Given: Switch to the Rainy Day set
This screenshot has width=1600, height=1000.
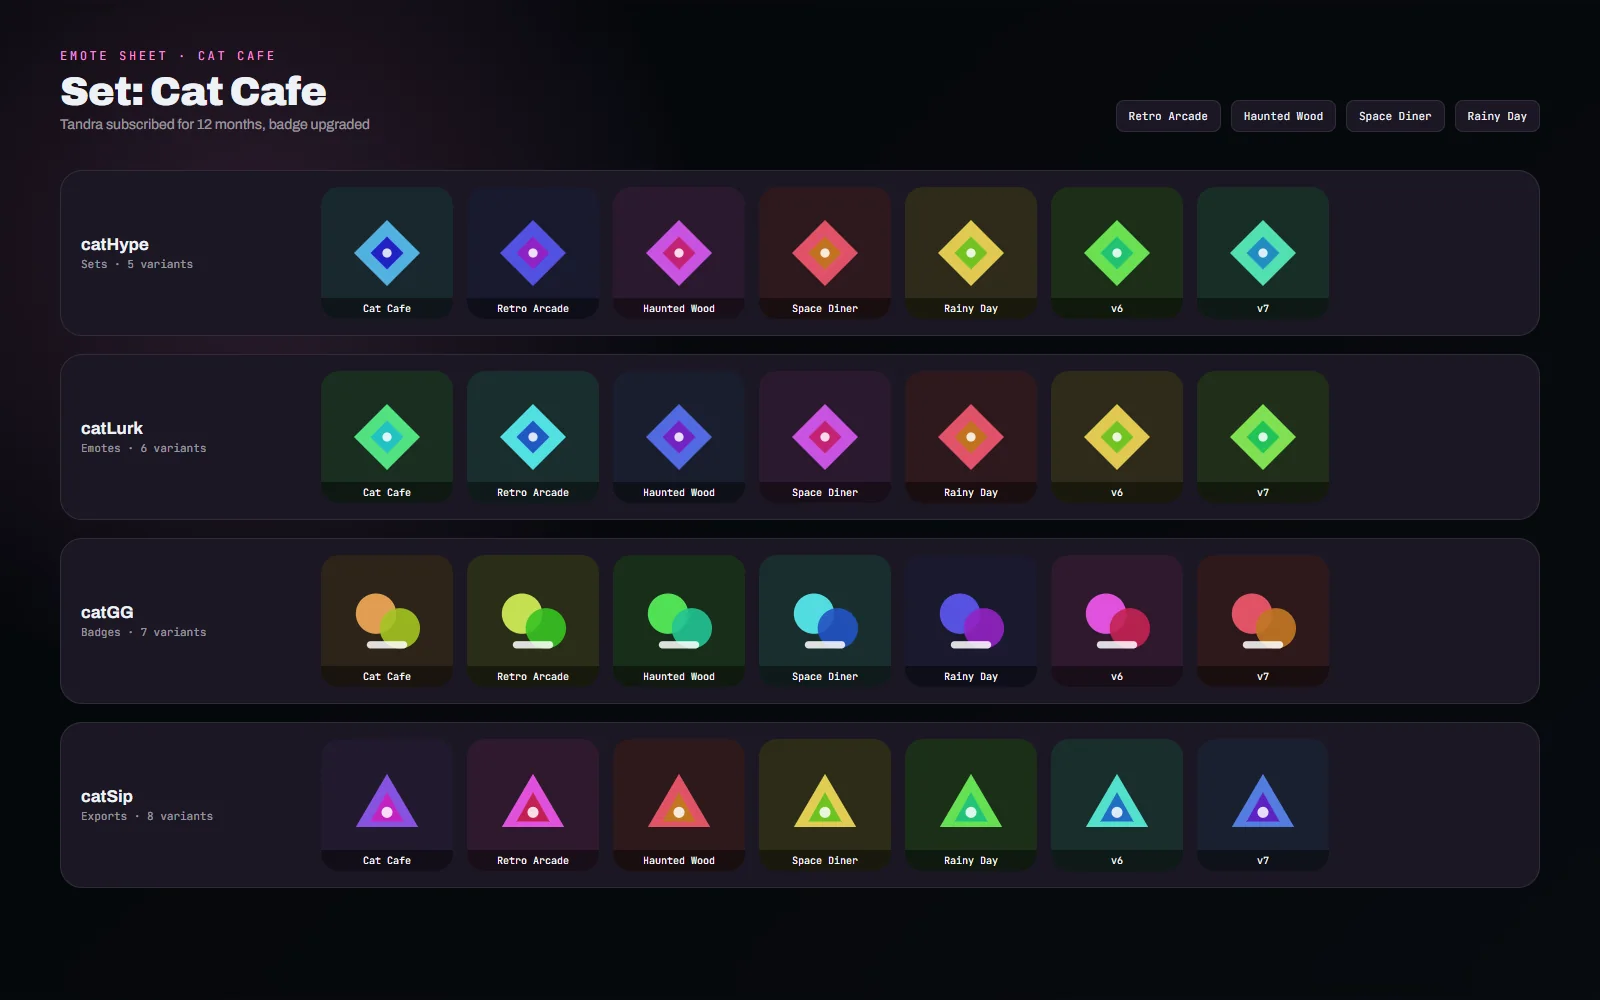Looking at the screenshot, I should tap(1497, 116).
